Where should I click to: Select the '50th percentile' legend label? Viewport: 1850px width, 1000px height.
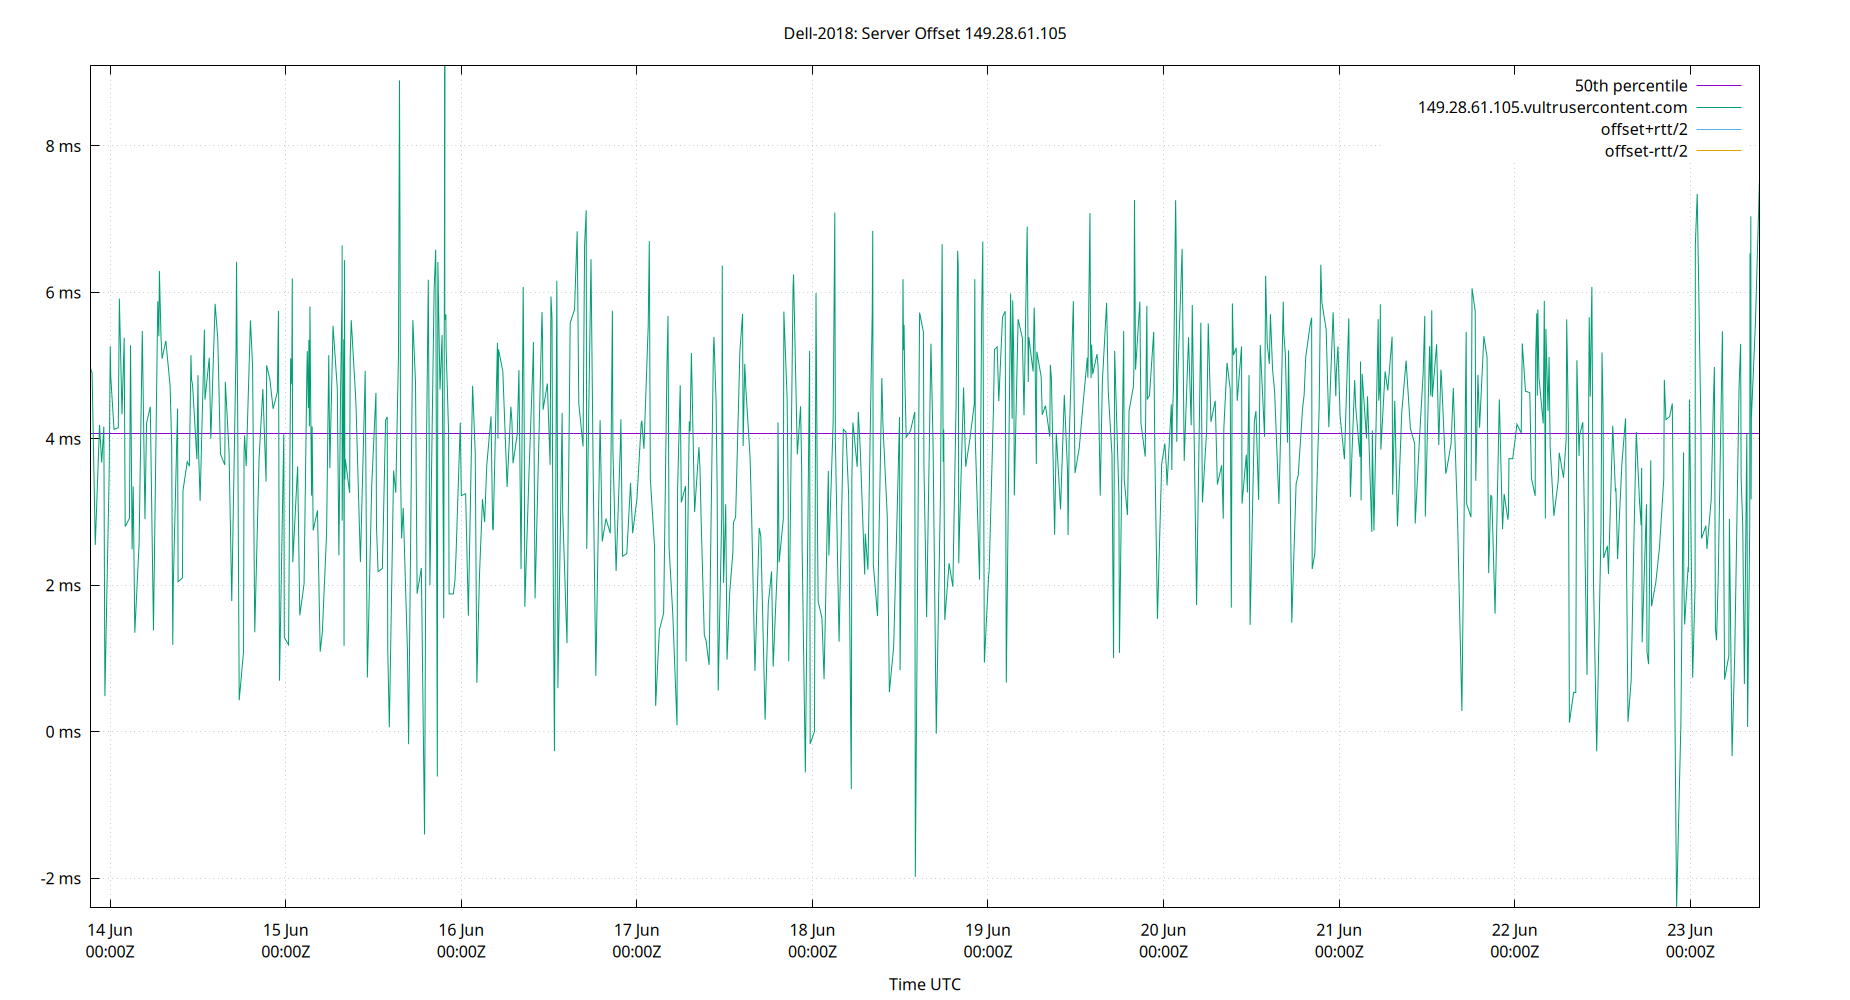(1631, 86)
